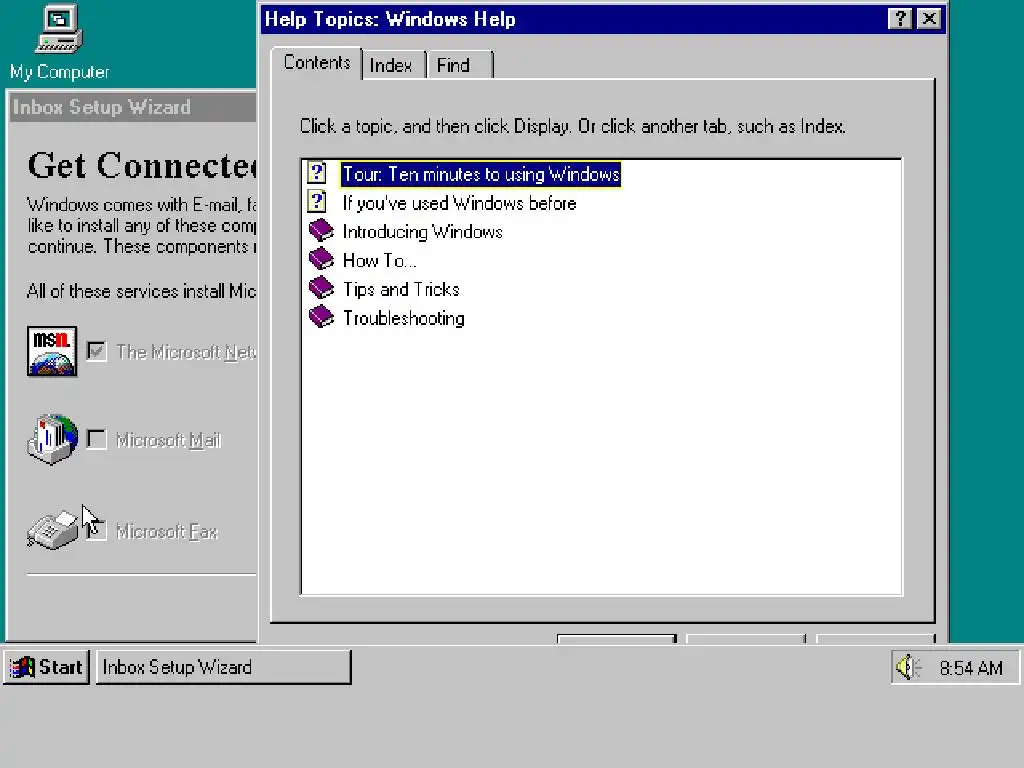Click the purple book icon for Tips and Tricks
1024x768 pixels.
pos(321,288)
